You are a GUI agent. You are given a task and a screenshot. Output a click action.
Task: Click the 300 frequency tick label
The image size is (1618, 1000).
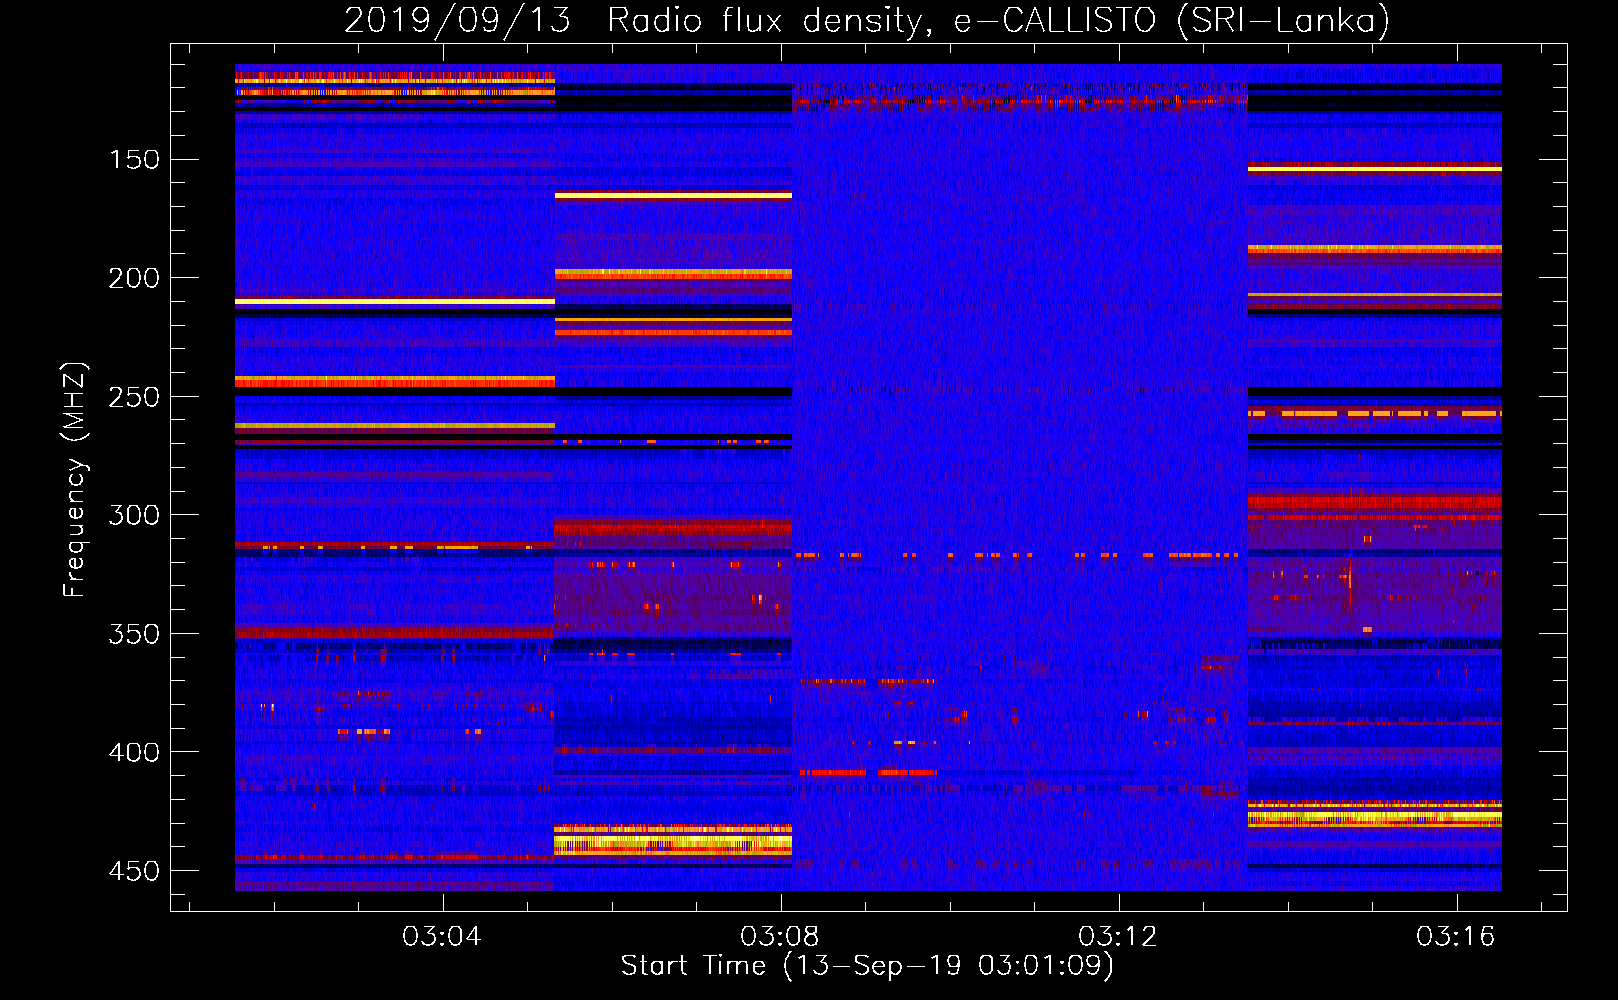(x=134, y=515)
